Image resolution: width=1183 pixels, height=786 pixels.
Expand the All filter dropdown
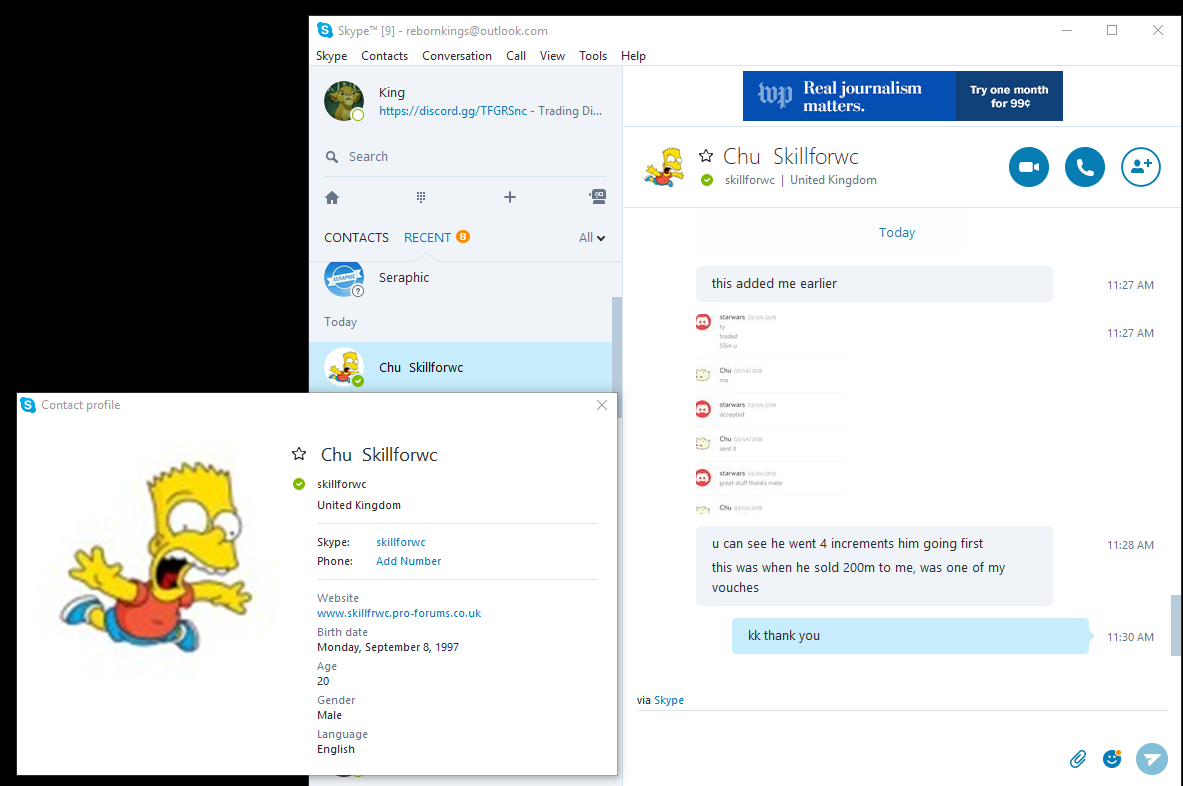592,238
